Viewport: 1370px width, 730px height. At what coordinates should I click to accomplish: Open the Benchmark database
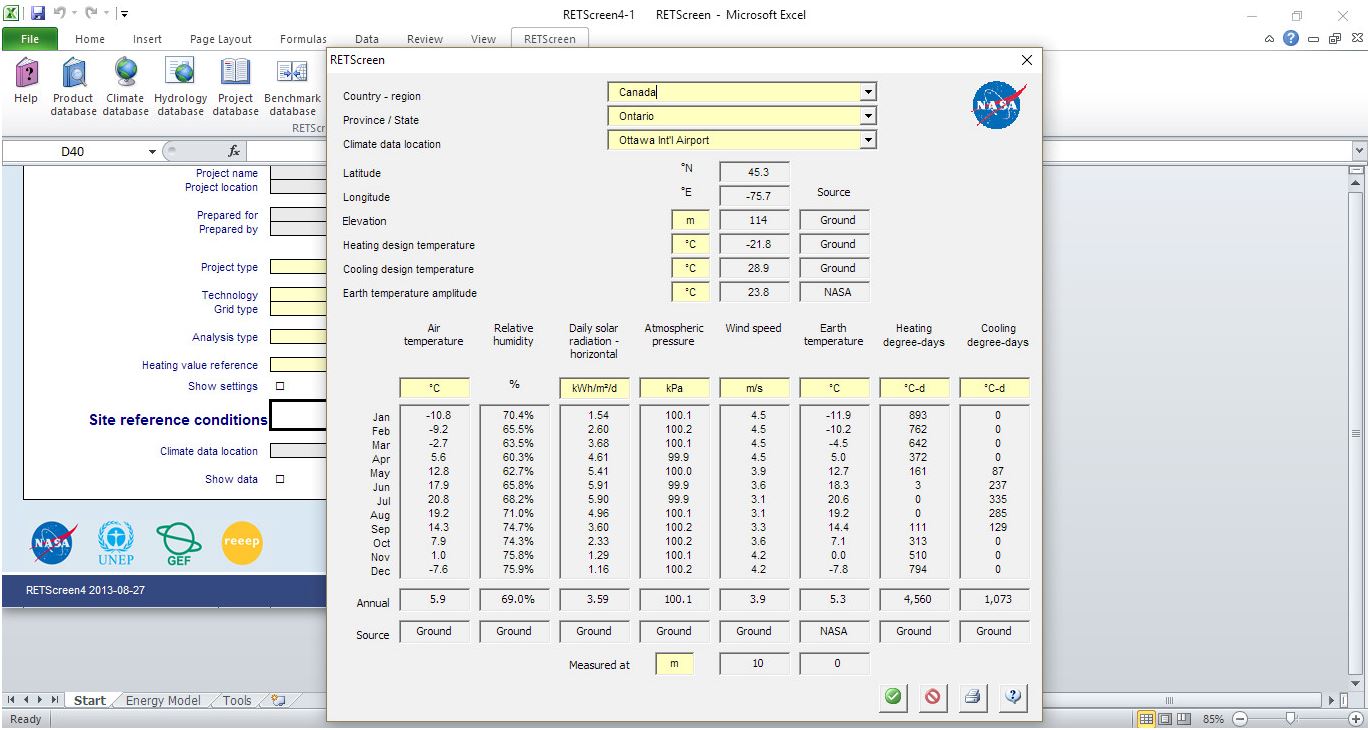point(292,87)
